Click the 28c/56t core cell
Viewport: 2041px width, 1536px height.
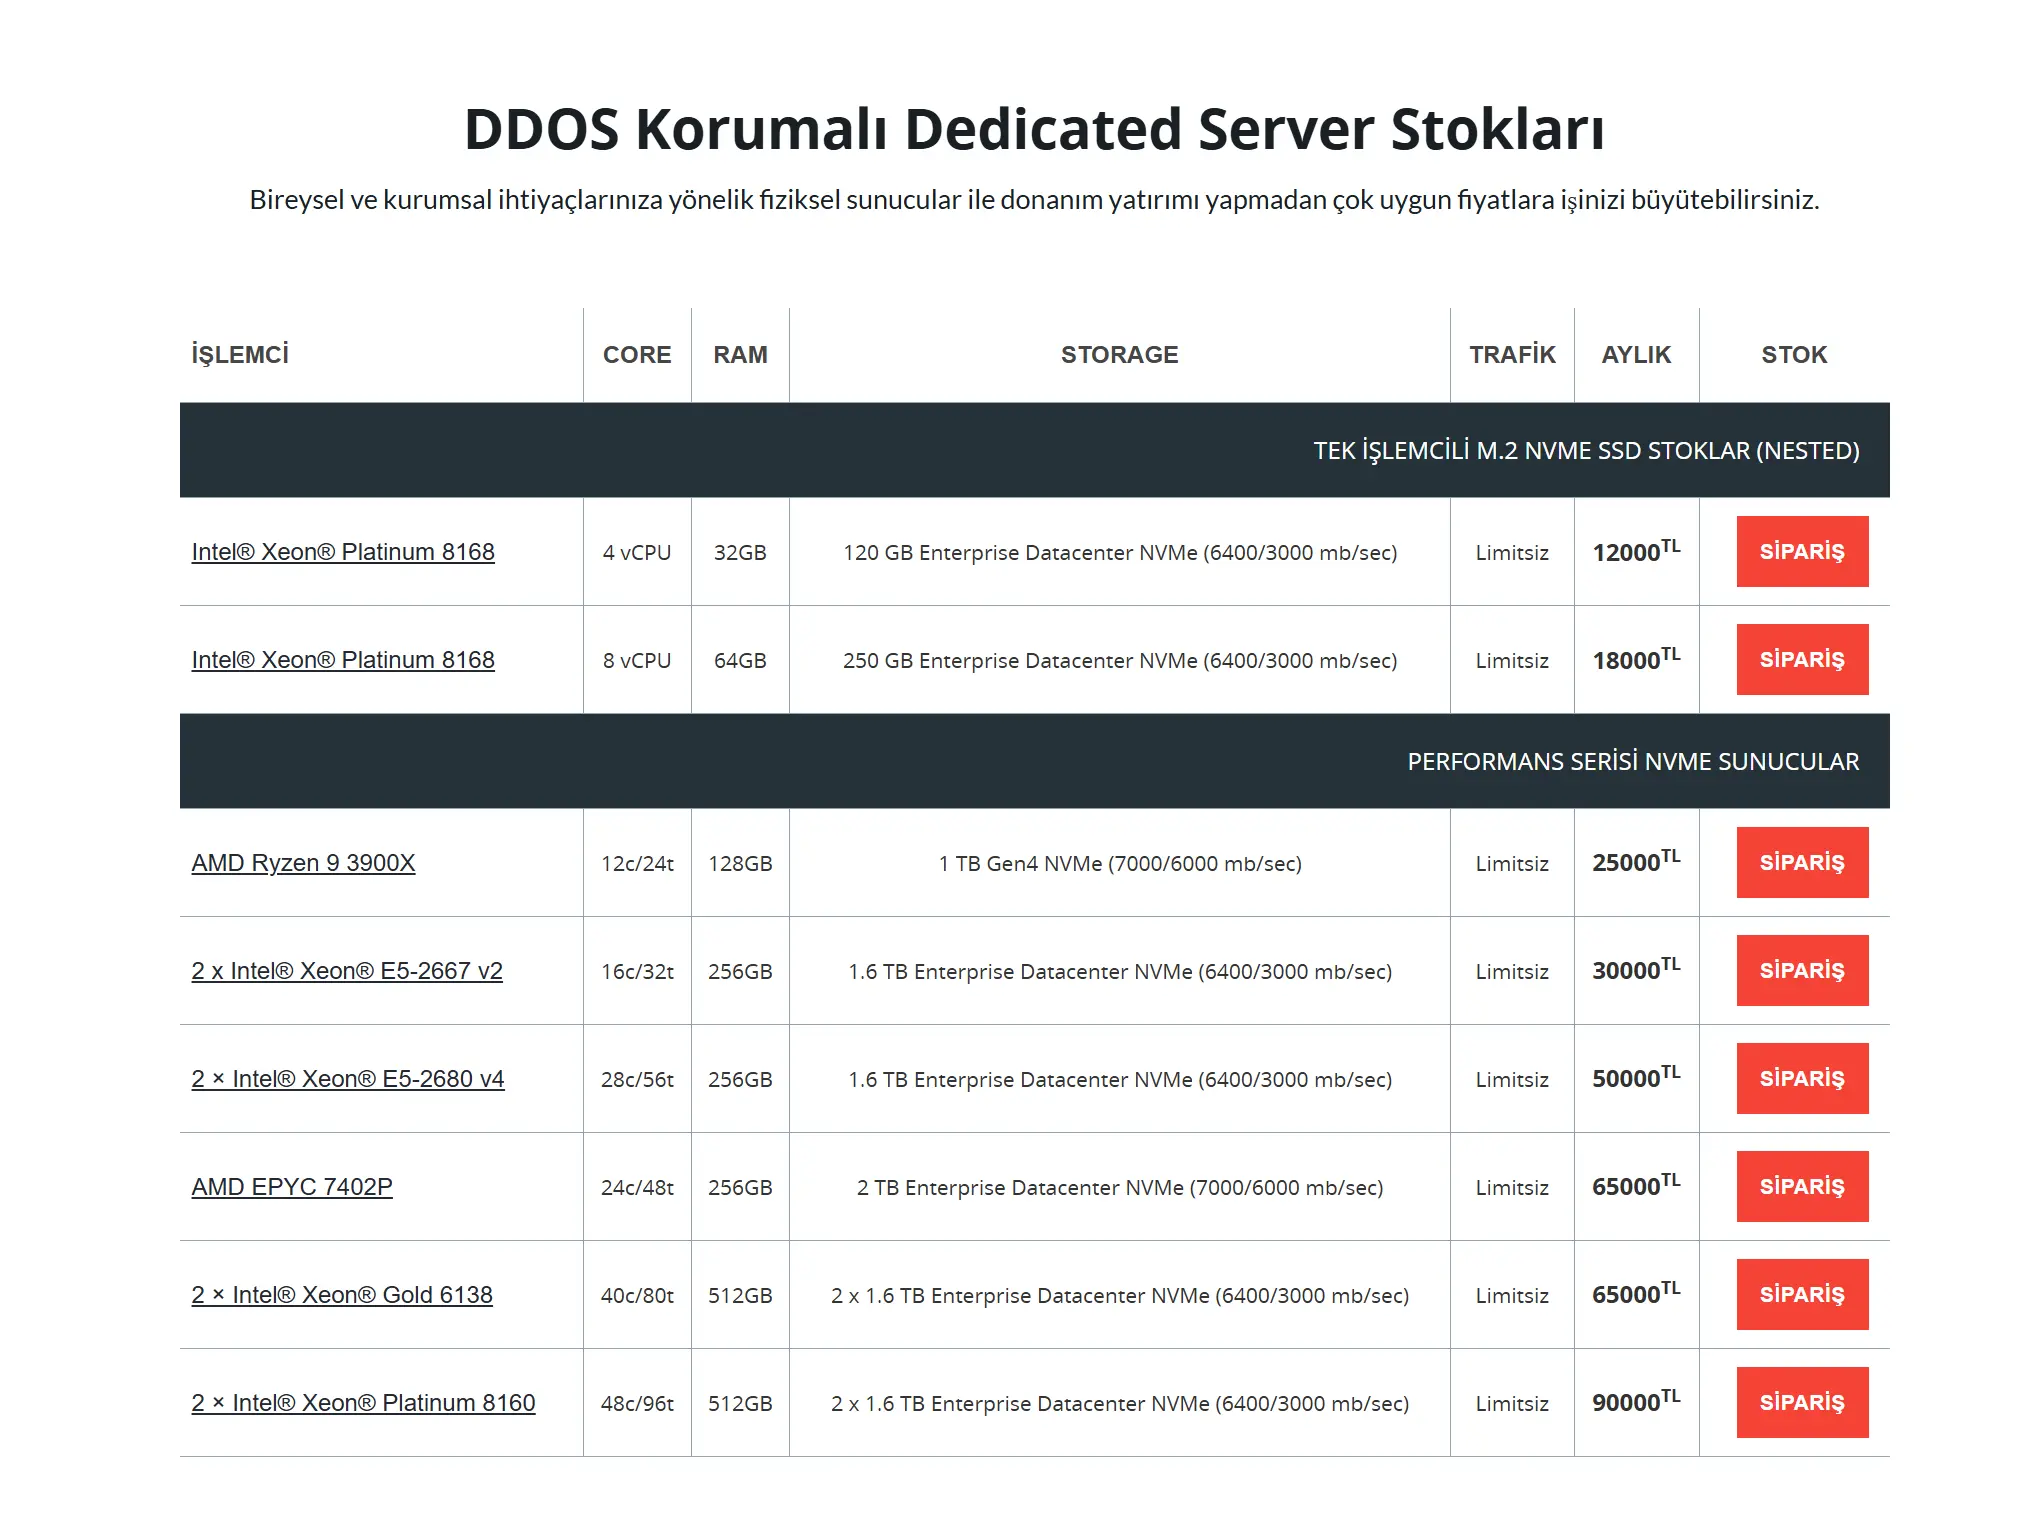[637, 1080]
